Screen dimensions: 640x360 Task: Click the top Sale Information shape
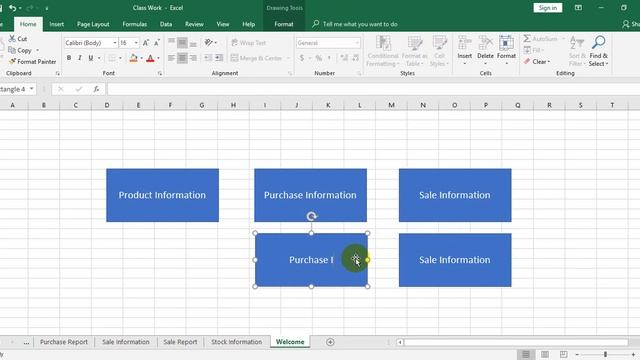[455, 195]
